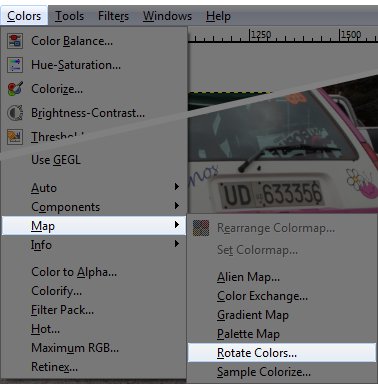Open the Tools menu

(69, 16)
